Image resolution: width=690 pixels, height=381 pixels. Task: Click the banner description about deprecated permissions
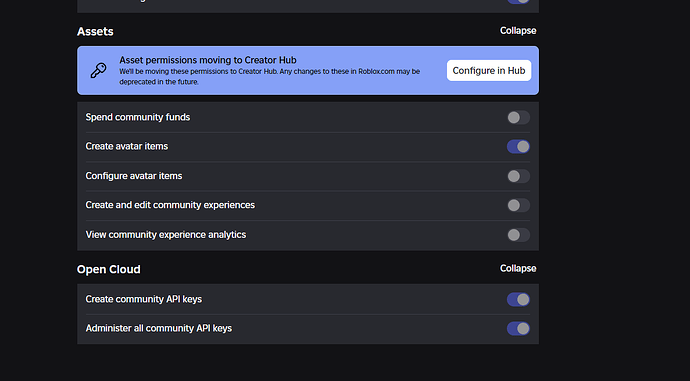pyautogui.click(x=269, y=77)
